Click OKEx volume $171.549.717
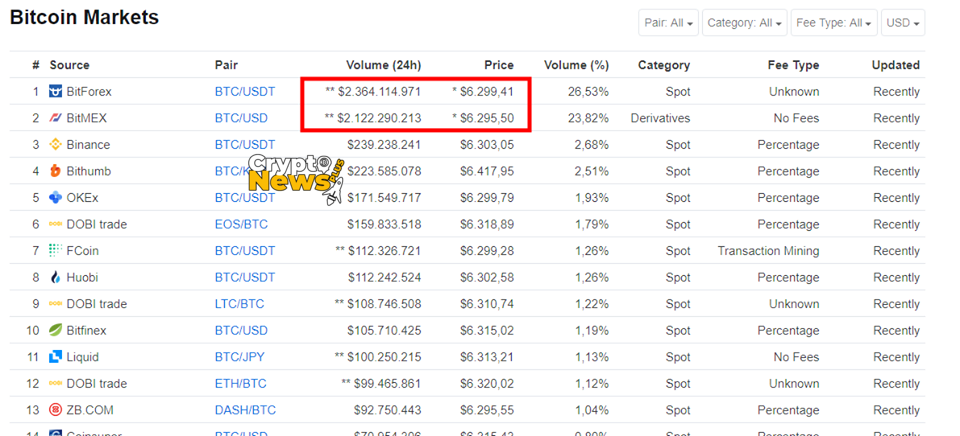The image size is (960, 436). [384, 198]
